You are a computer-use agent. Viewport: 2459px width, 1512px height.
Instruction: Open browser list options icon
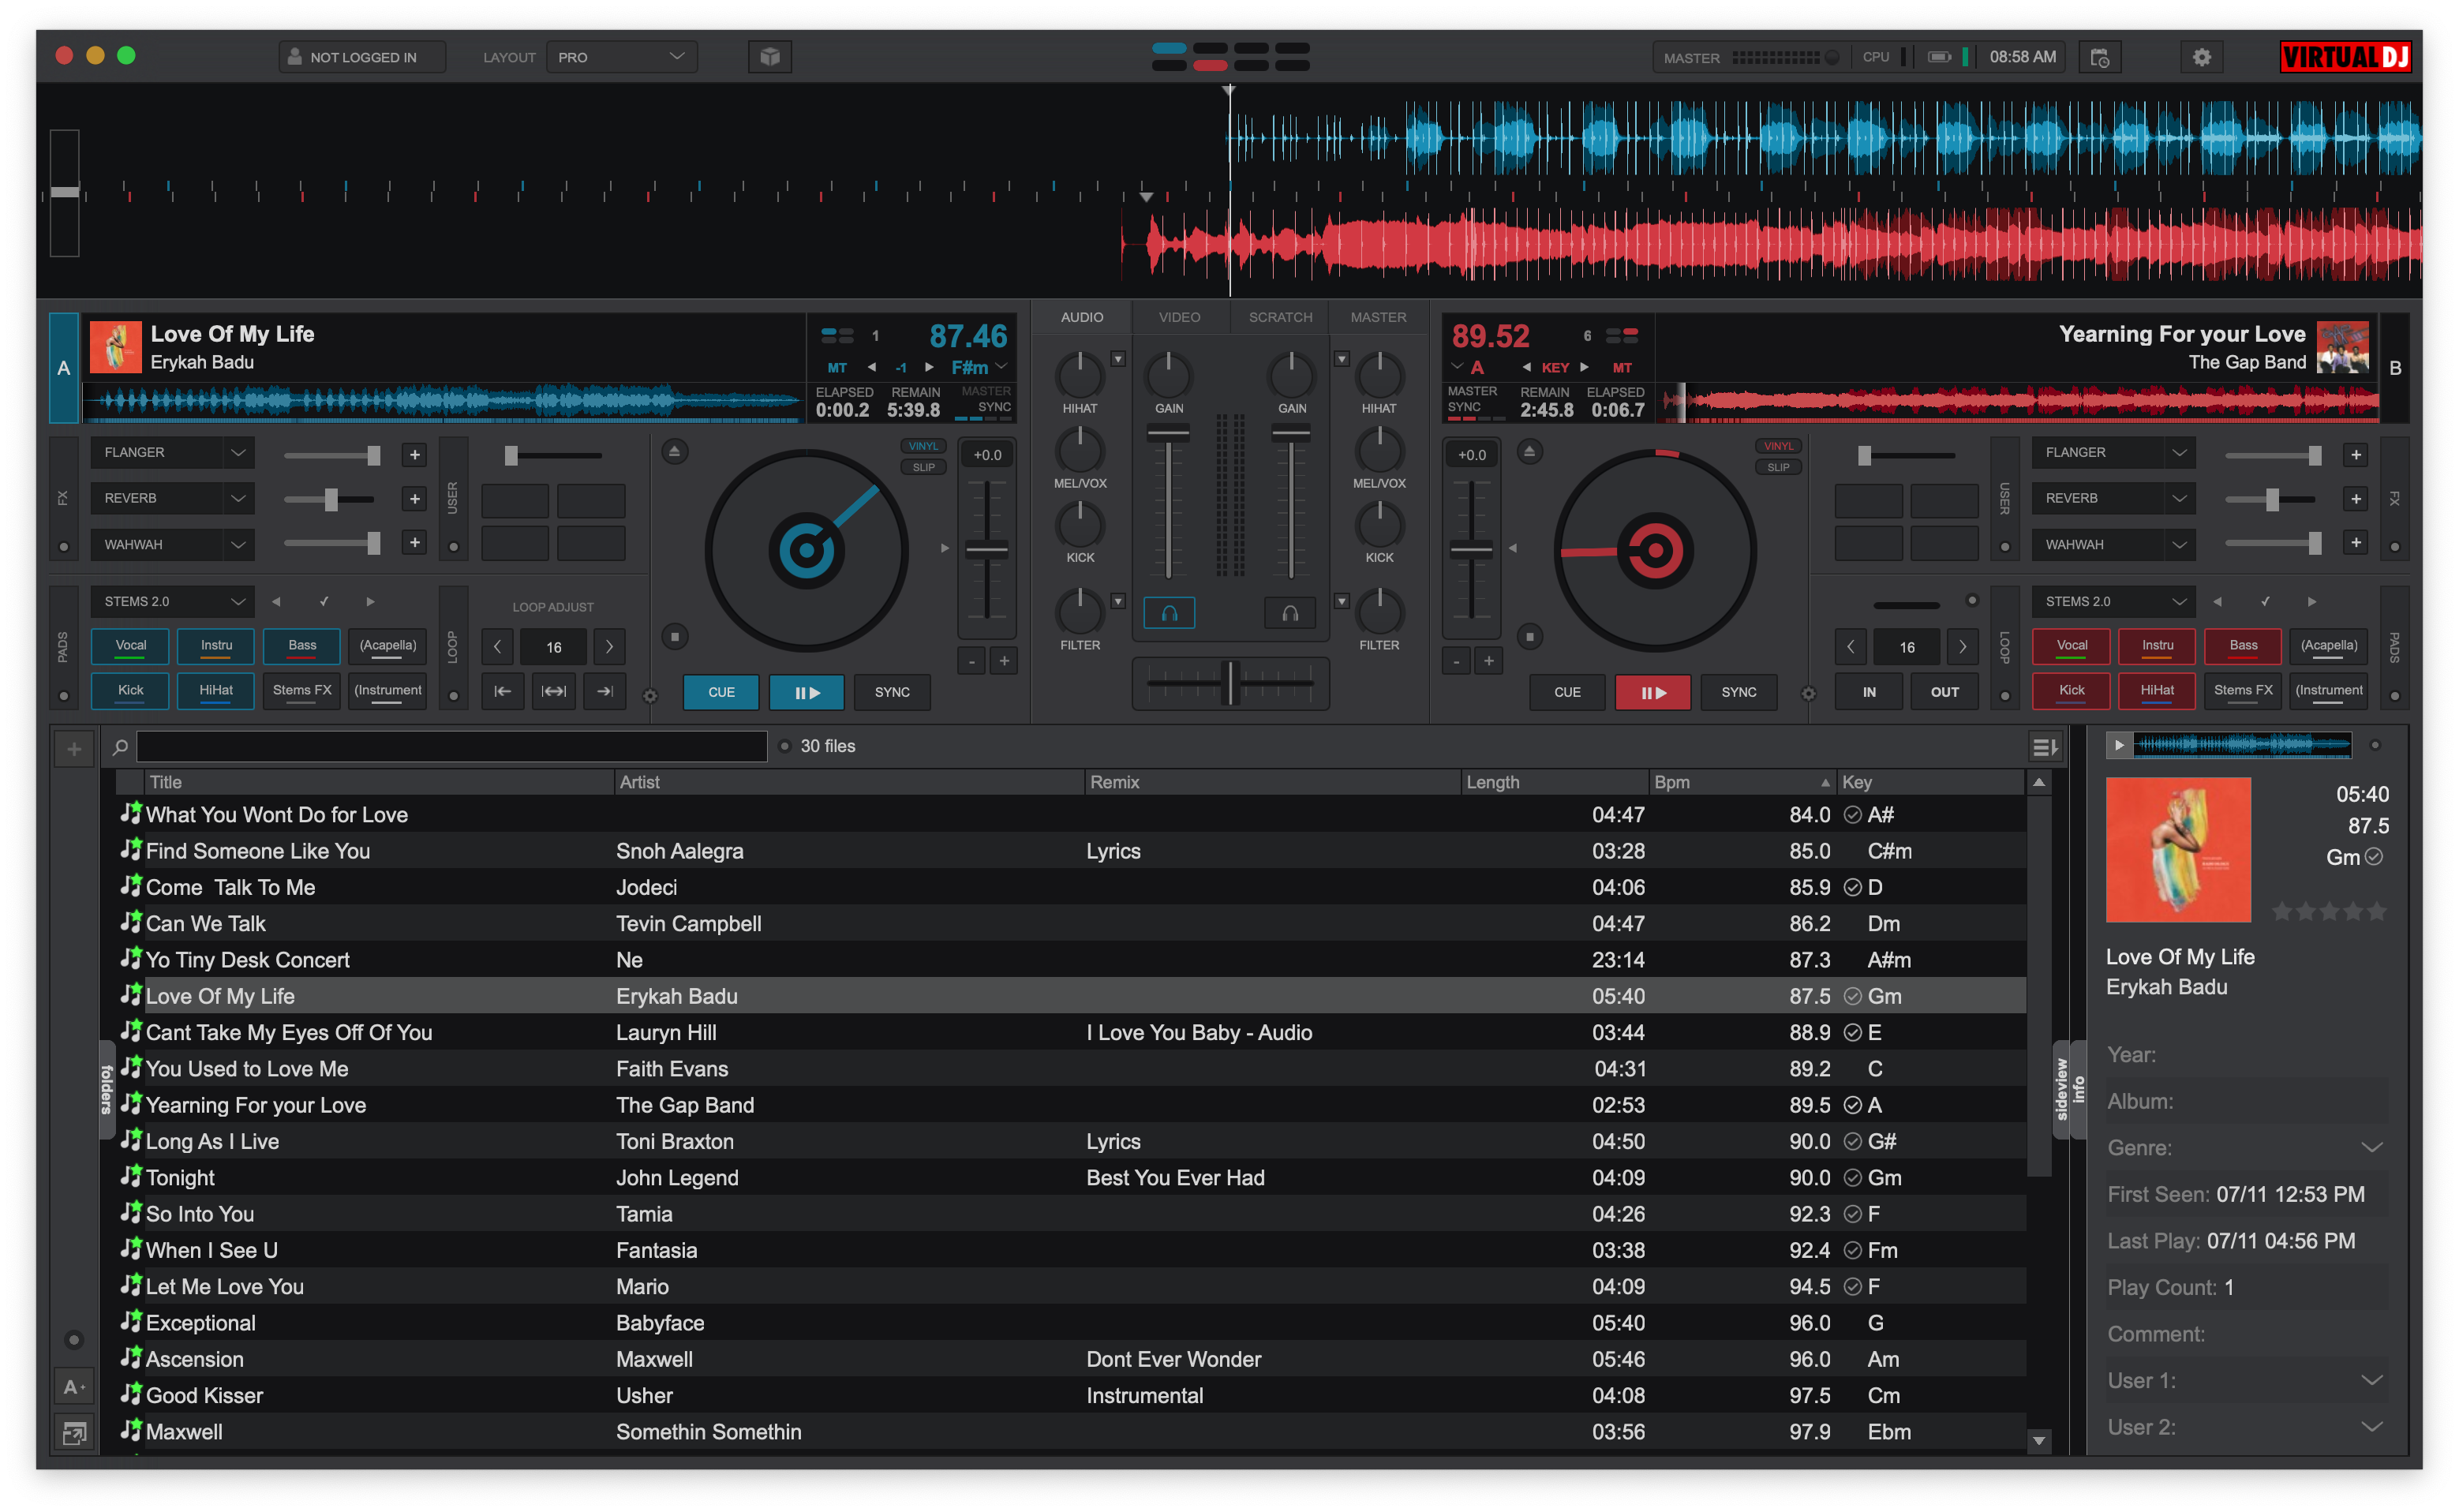pyautogui.click(x=2043, y=746)
